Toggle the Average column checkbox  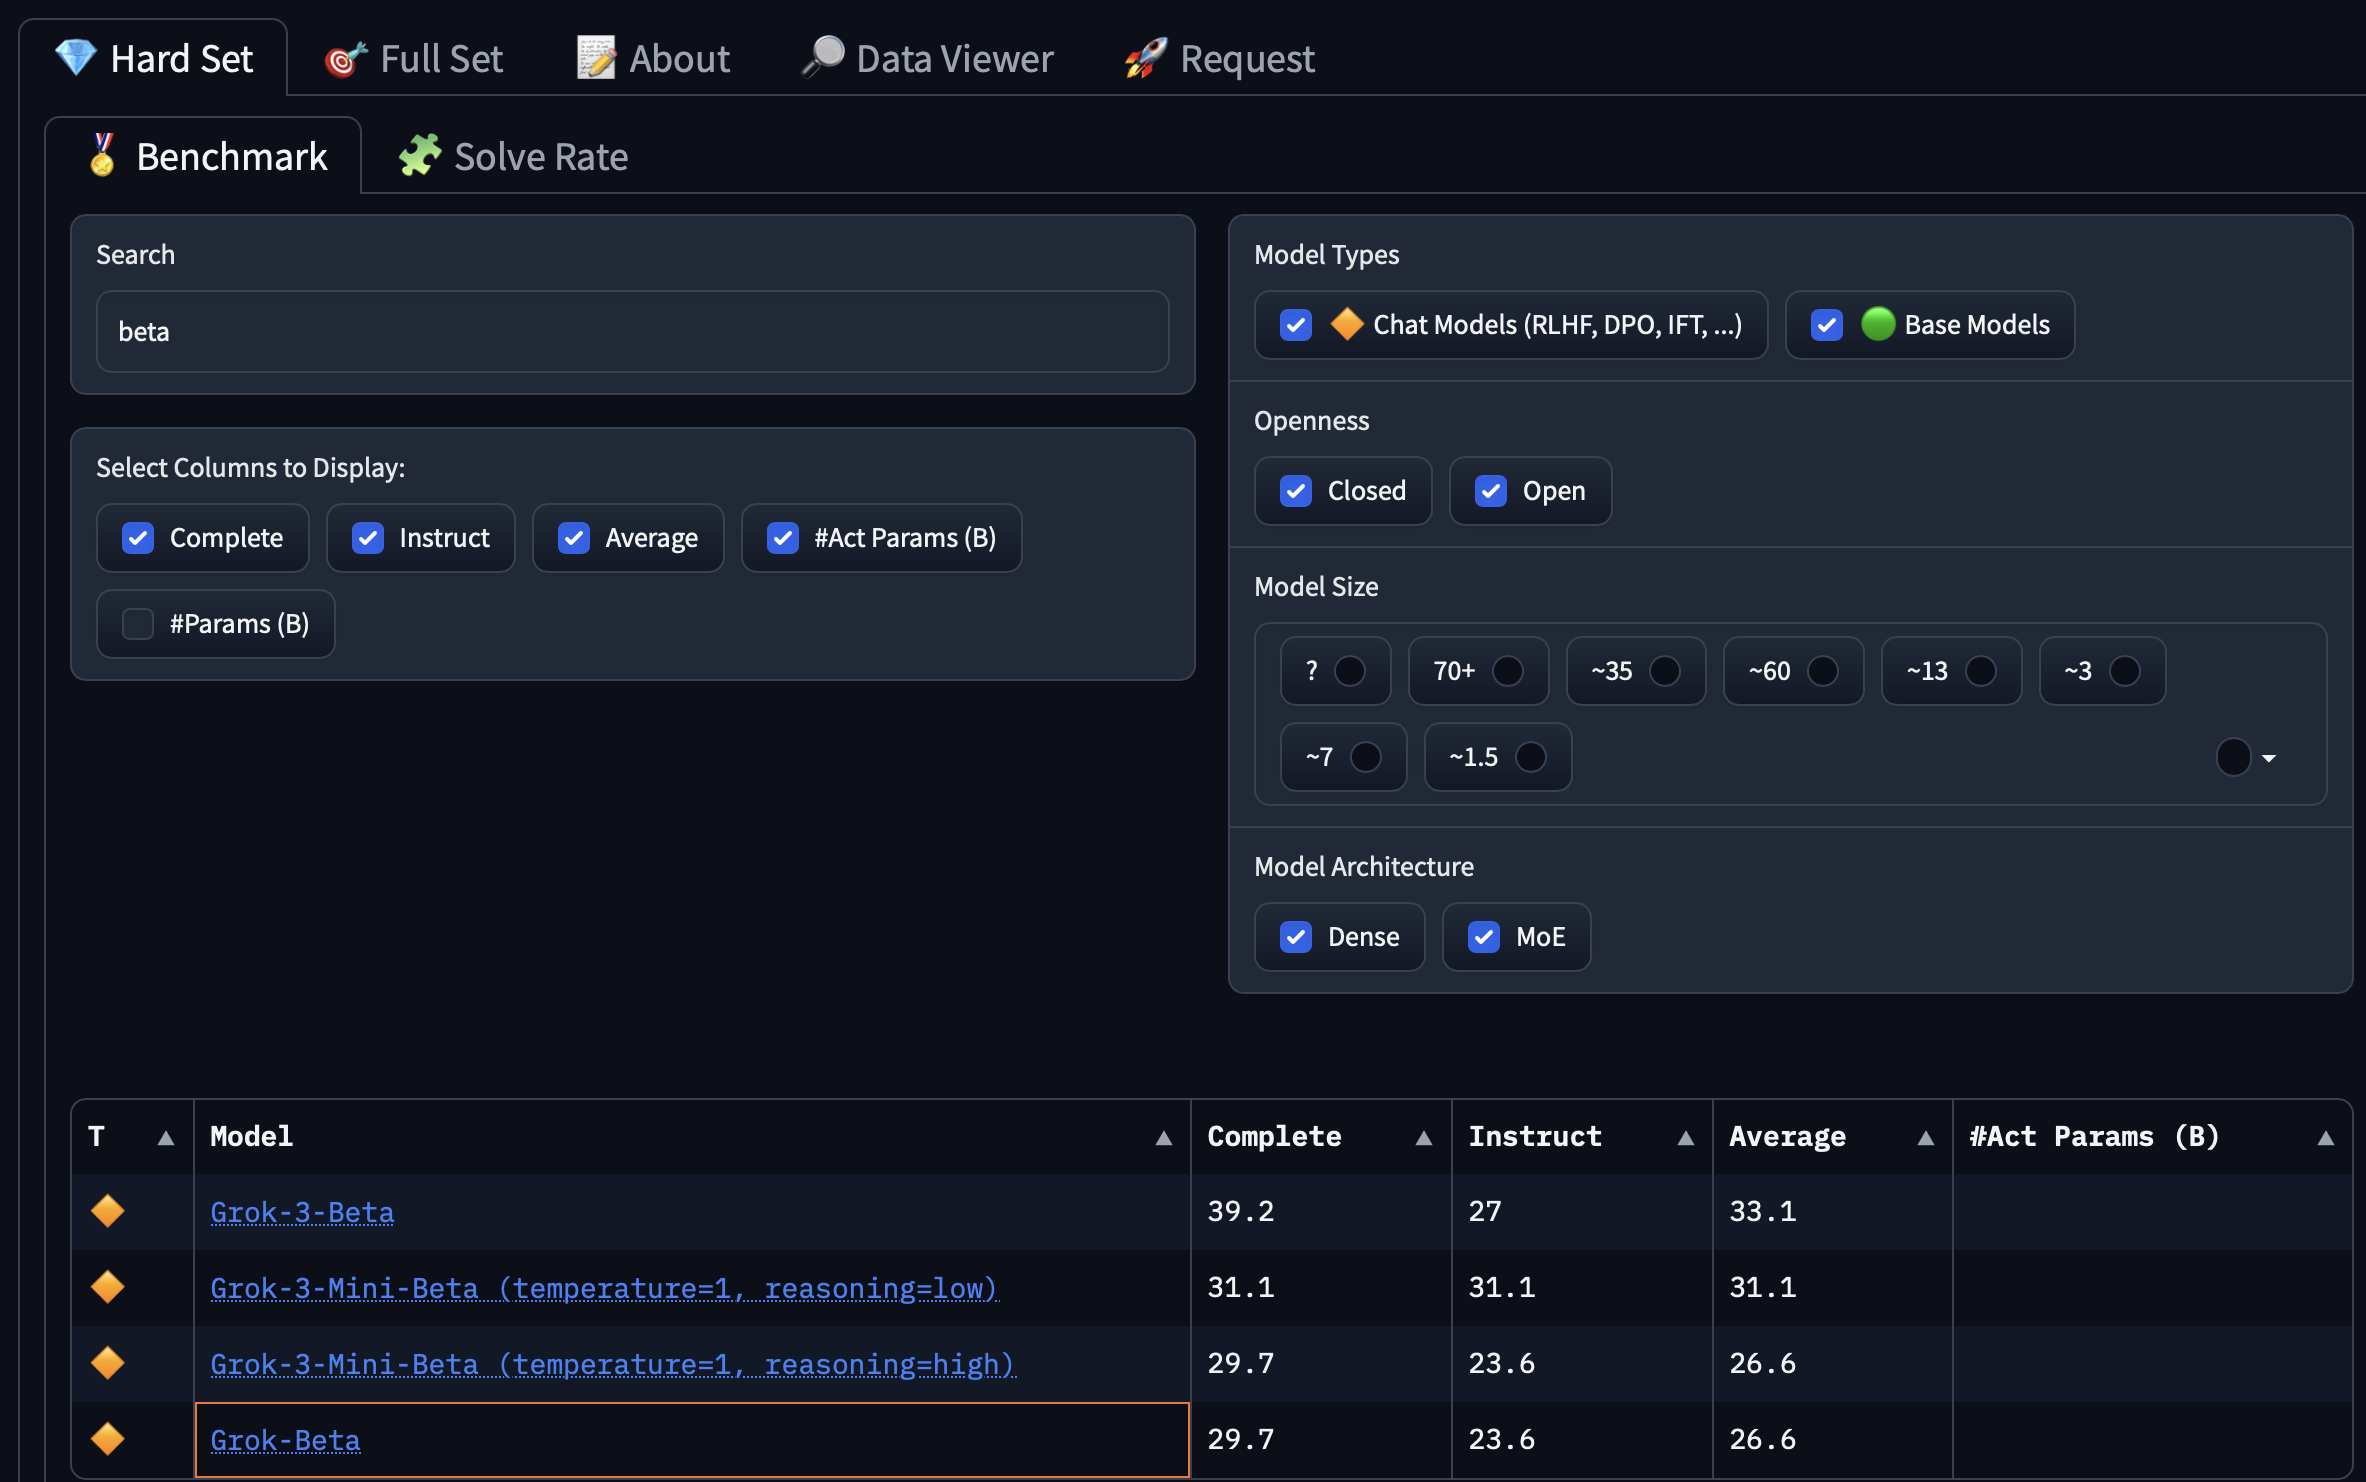574,538
